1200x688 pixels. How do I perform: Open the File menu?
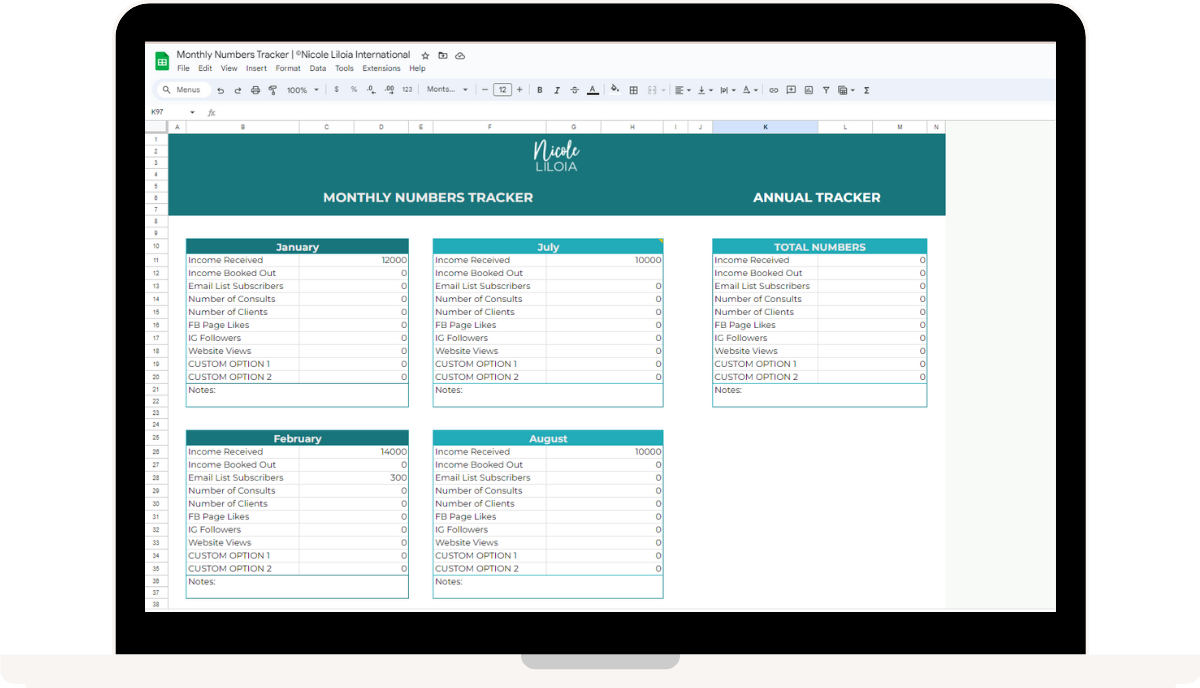coord(183,69)
